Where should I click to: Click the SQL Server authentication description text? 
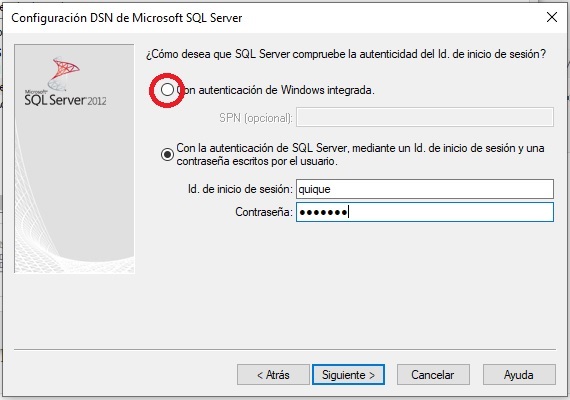click(x=360, y=154)
